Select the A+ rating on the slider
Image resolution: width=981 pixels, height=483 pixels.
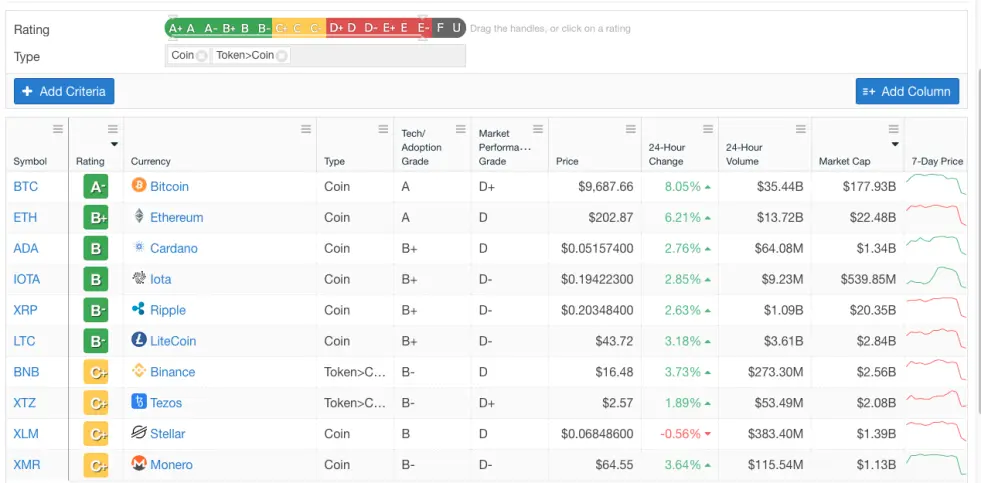point(175,28)
